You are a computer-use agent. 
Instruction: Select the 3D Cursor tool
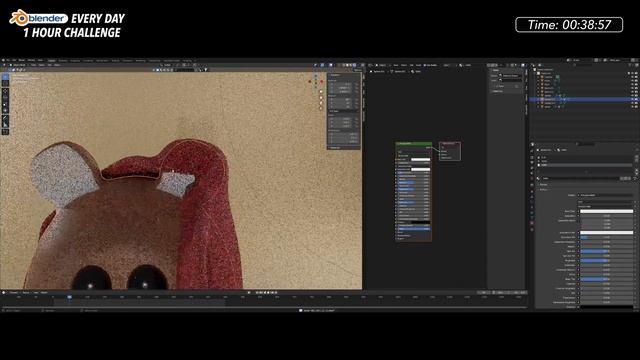pyautogui.click(x=5, y=83)
